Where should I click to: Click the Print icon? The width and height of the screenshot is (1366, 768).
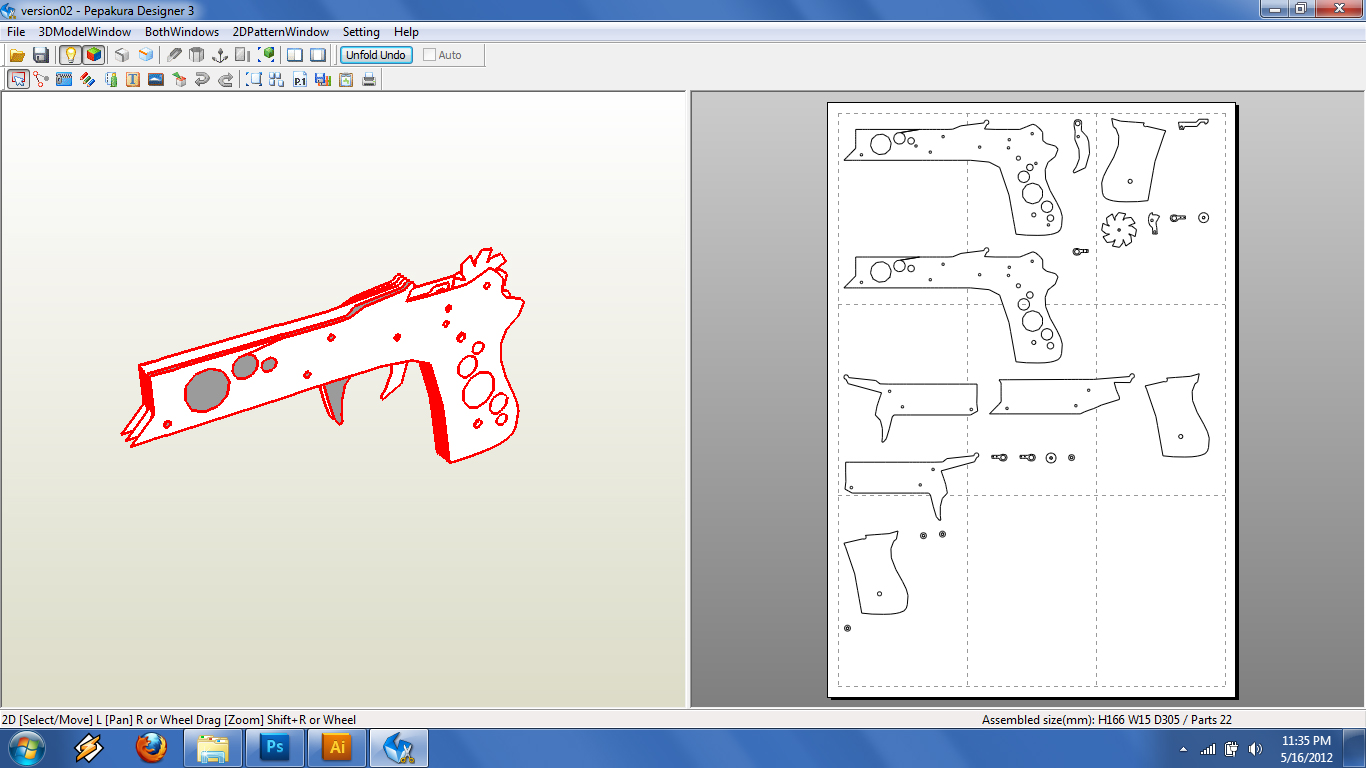coord(369,79)
